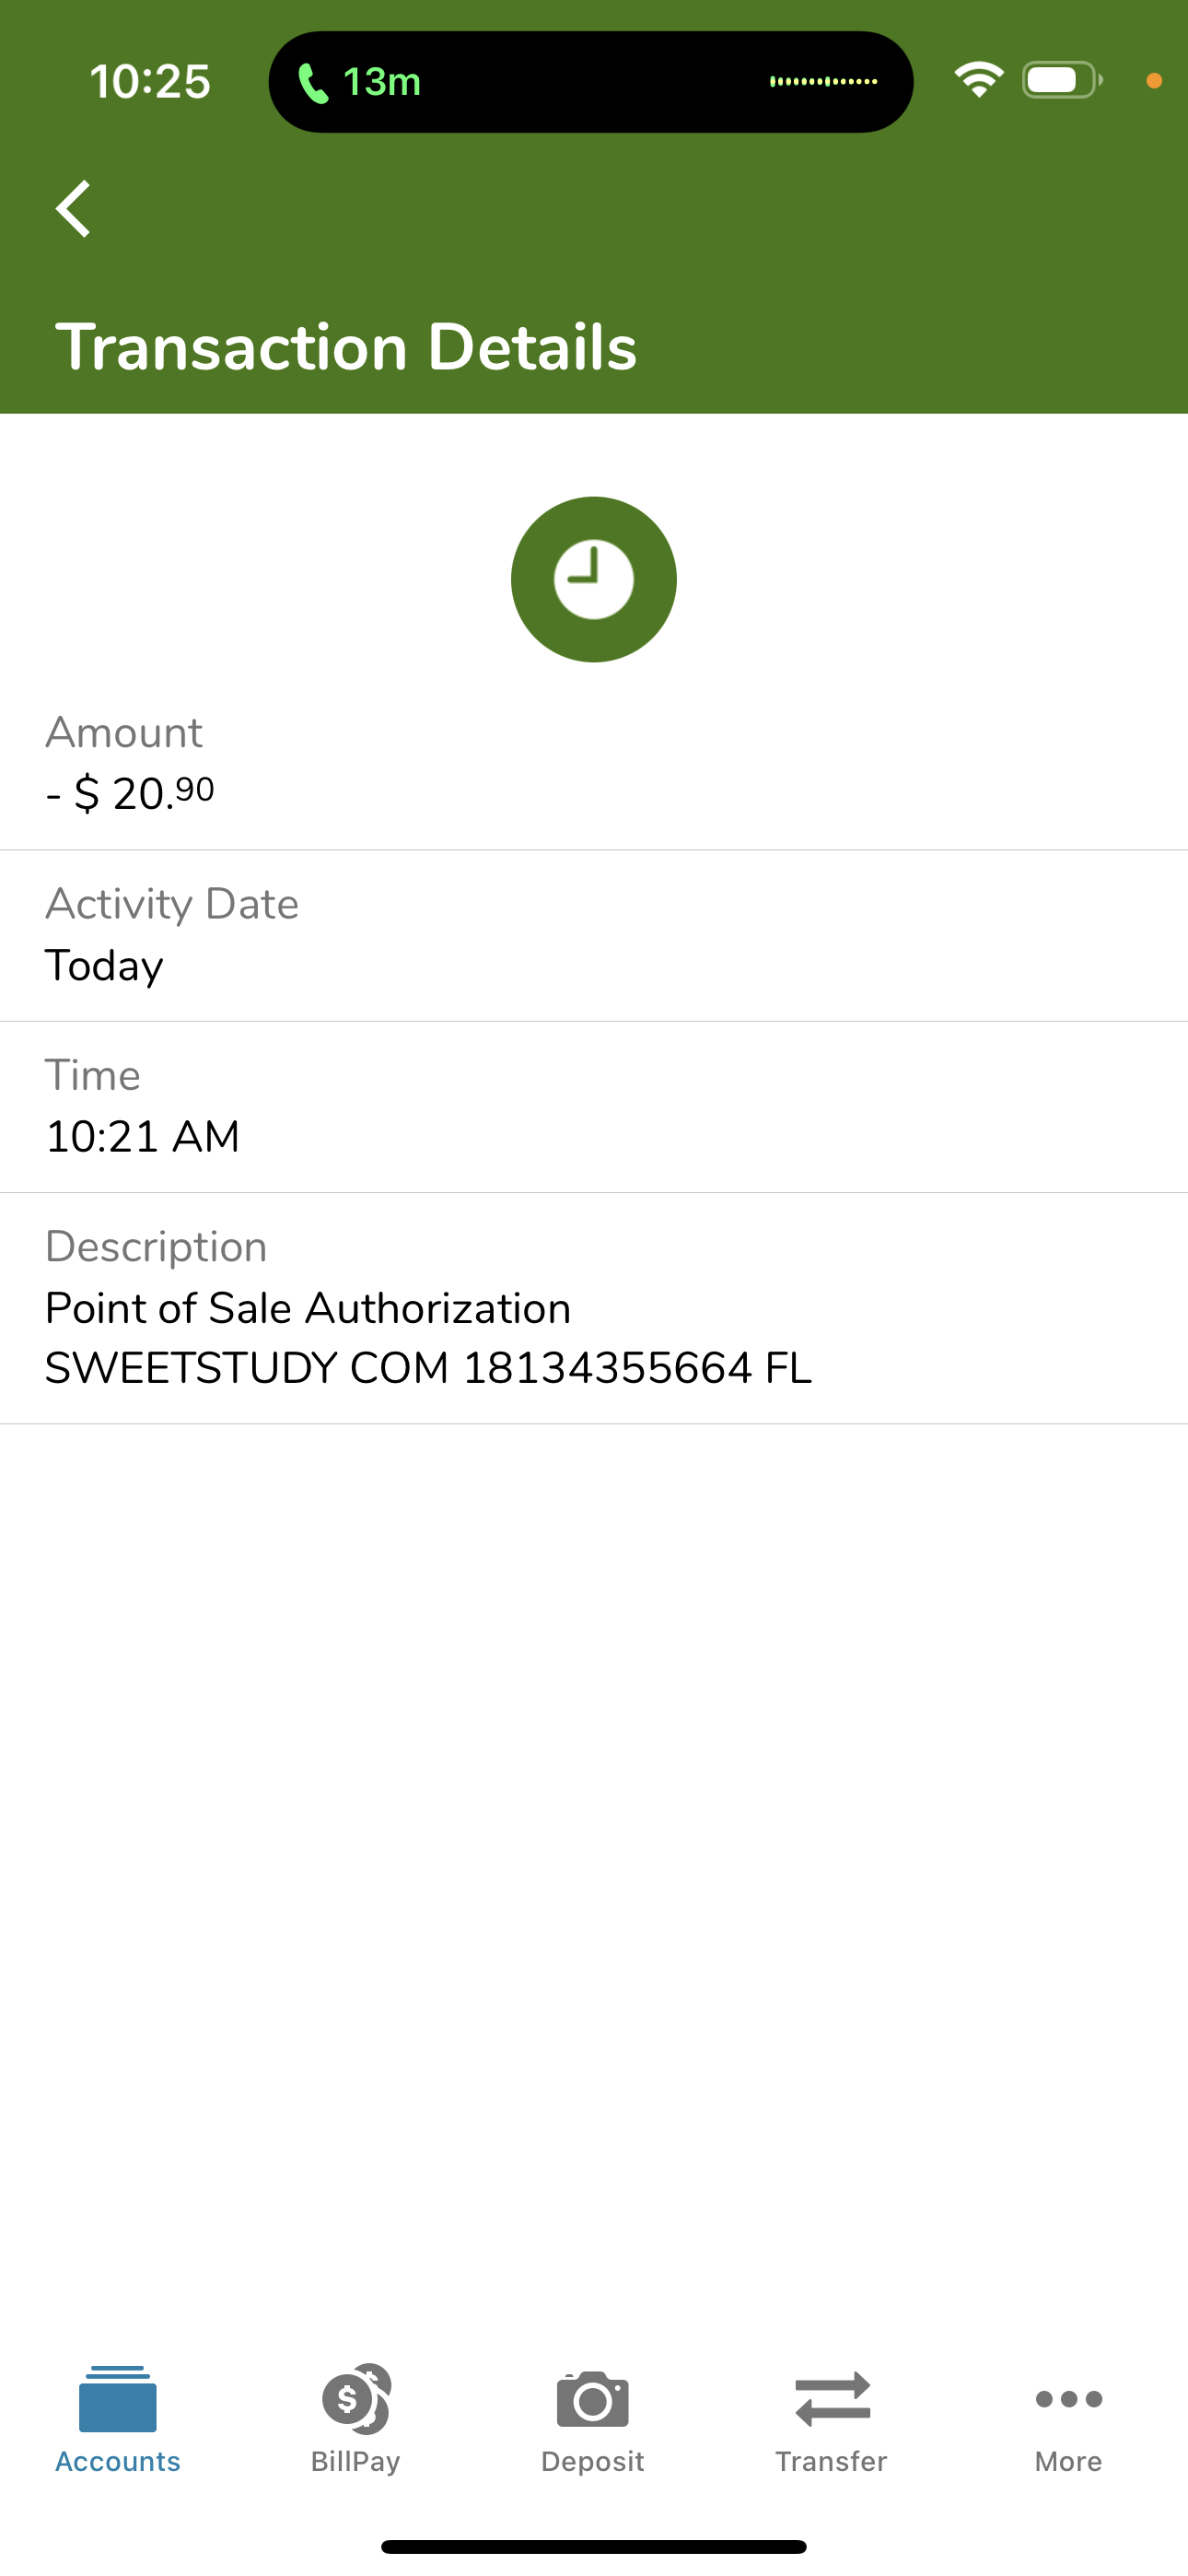Tap the 10:21 AM time value
This screenshot has width=1188, height=2576.
143,1137
